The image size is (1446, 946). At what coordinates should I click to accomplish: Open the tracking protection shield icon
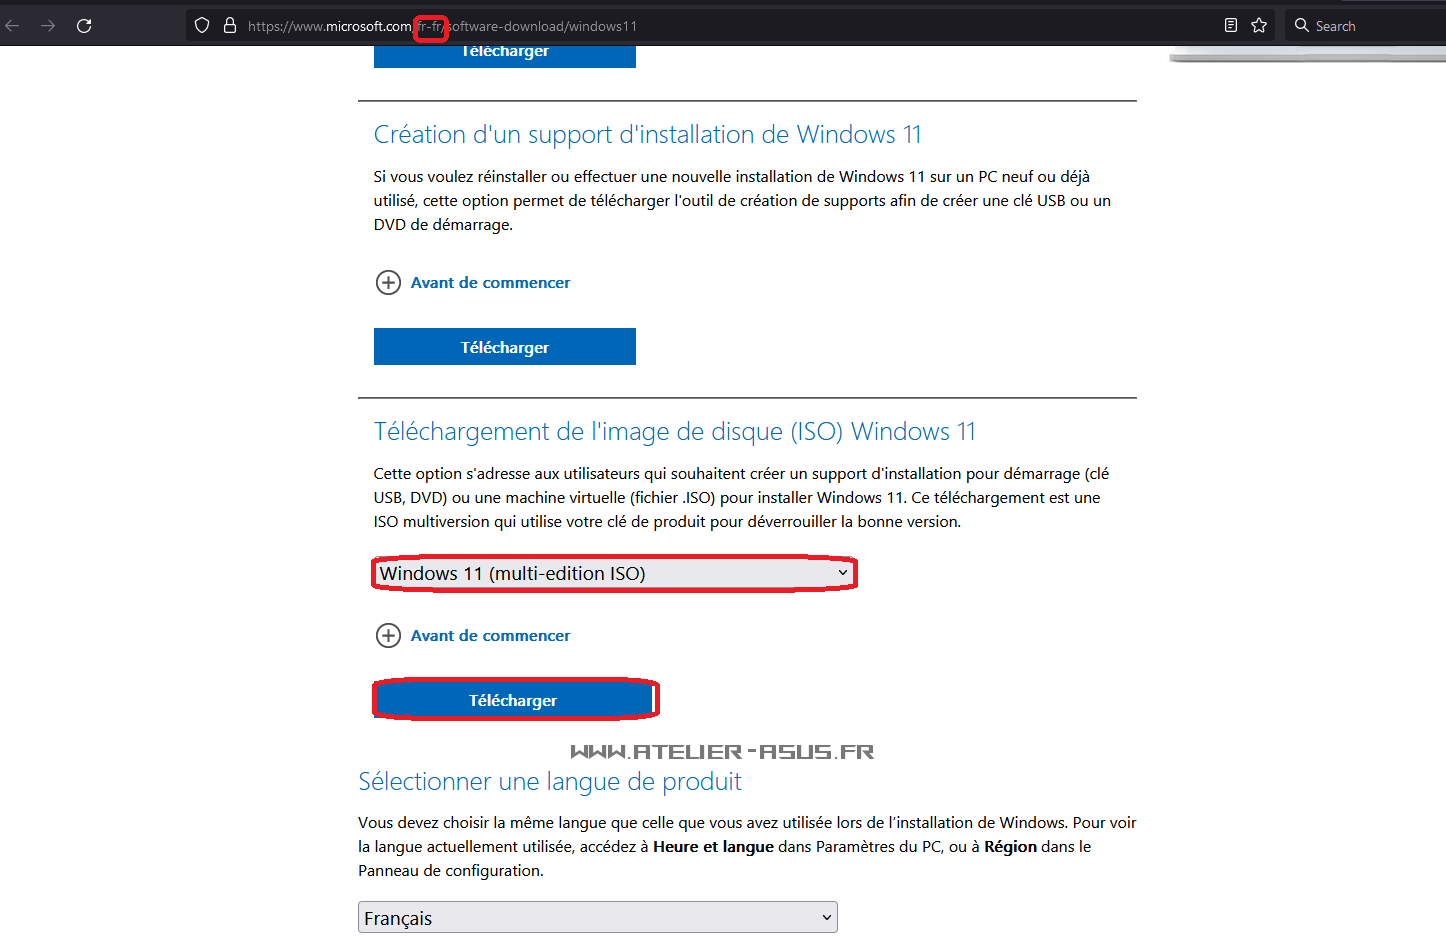coord(202,26)
